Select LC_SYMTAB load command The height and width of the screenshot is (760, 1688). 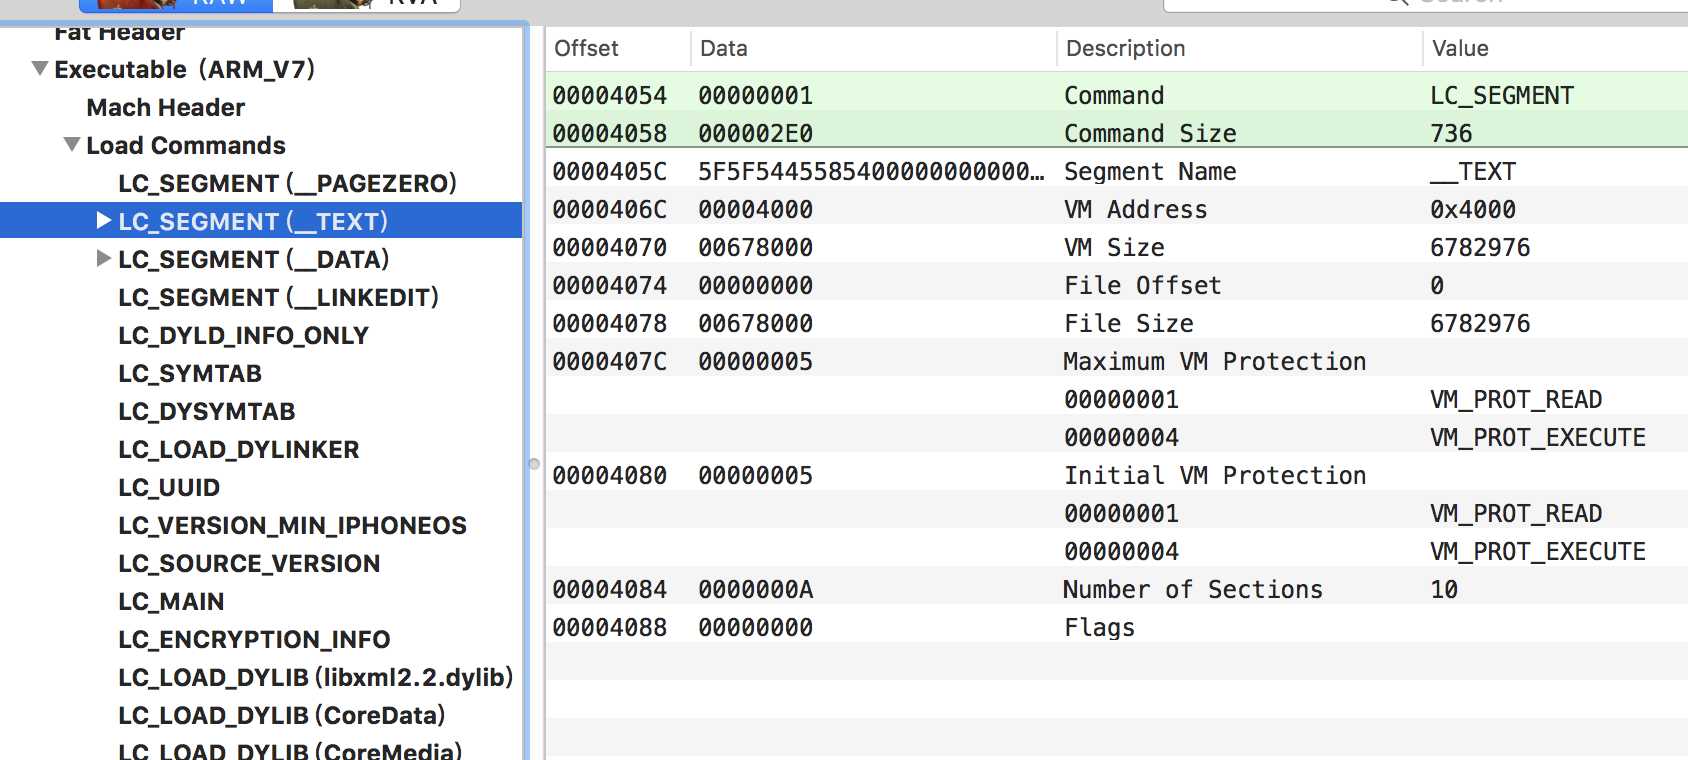(x=190, y=373)
